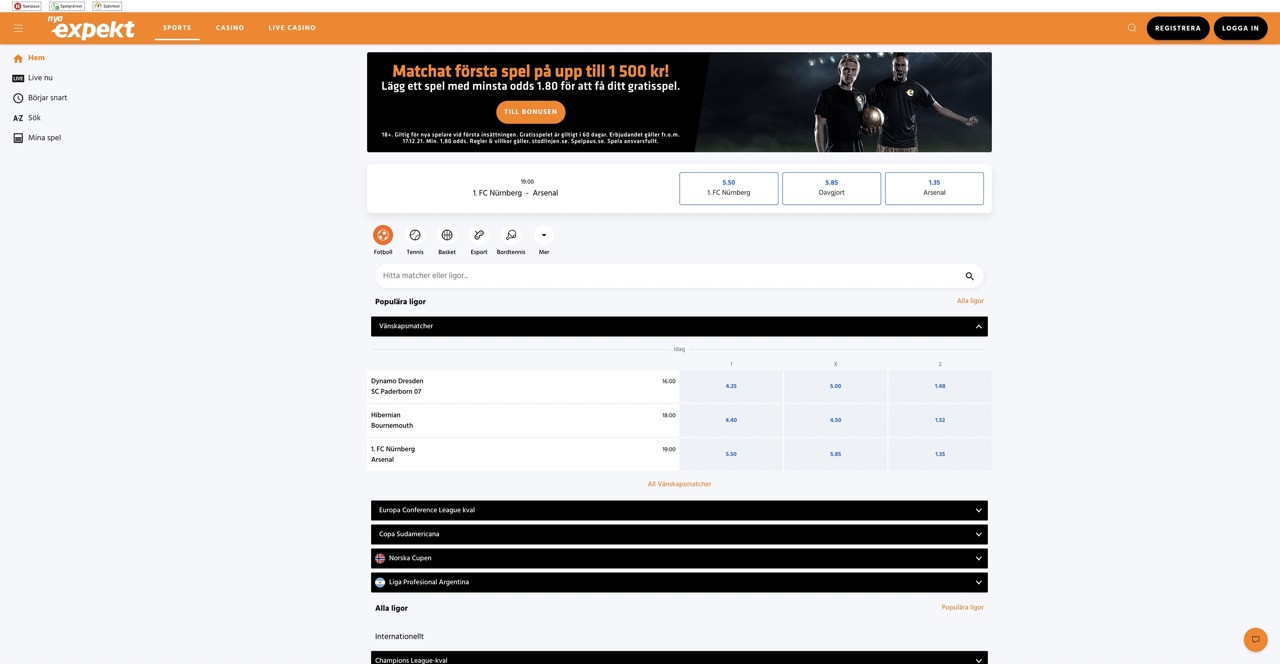The height and width of the screenshot is (664, 1280).
Task: Switch to the CASINO tab
Action: click(229, 27)
